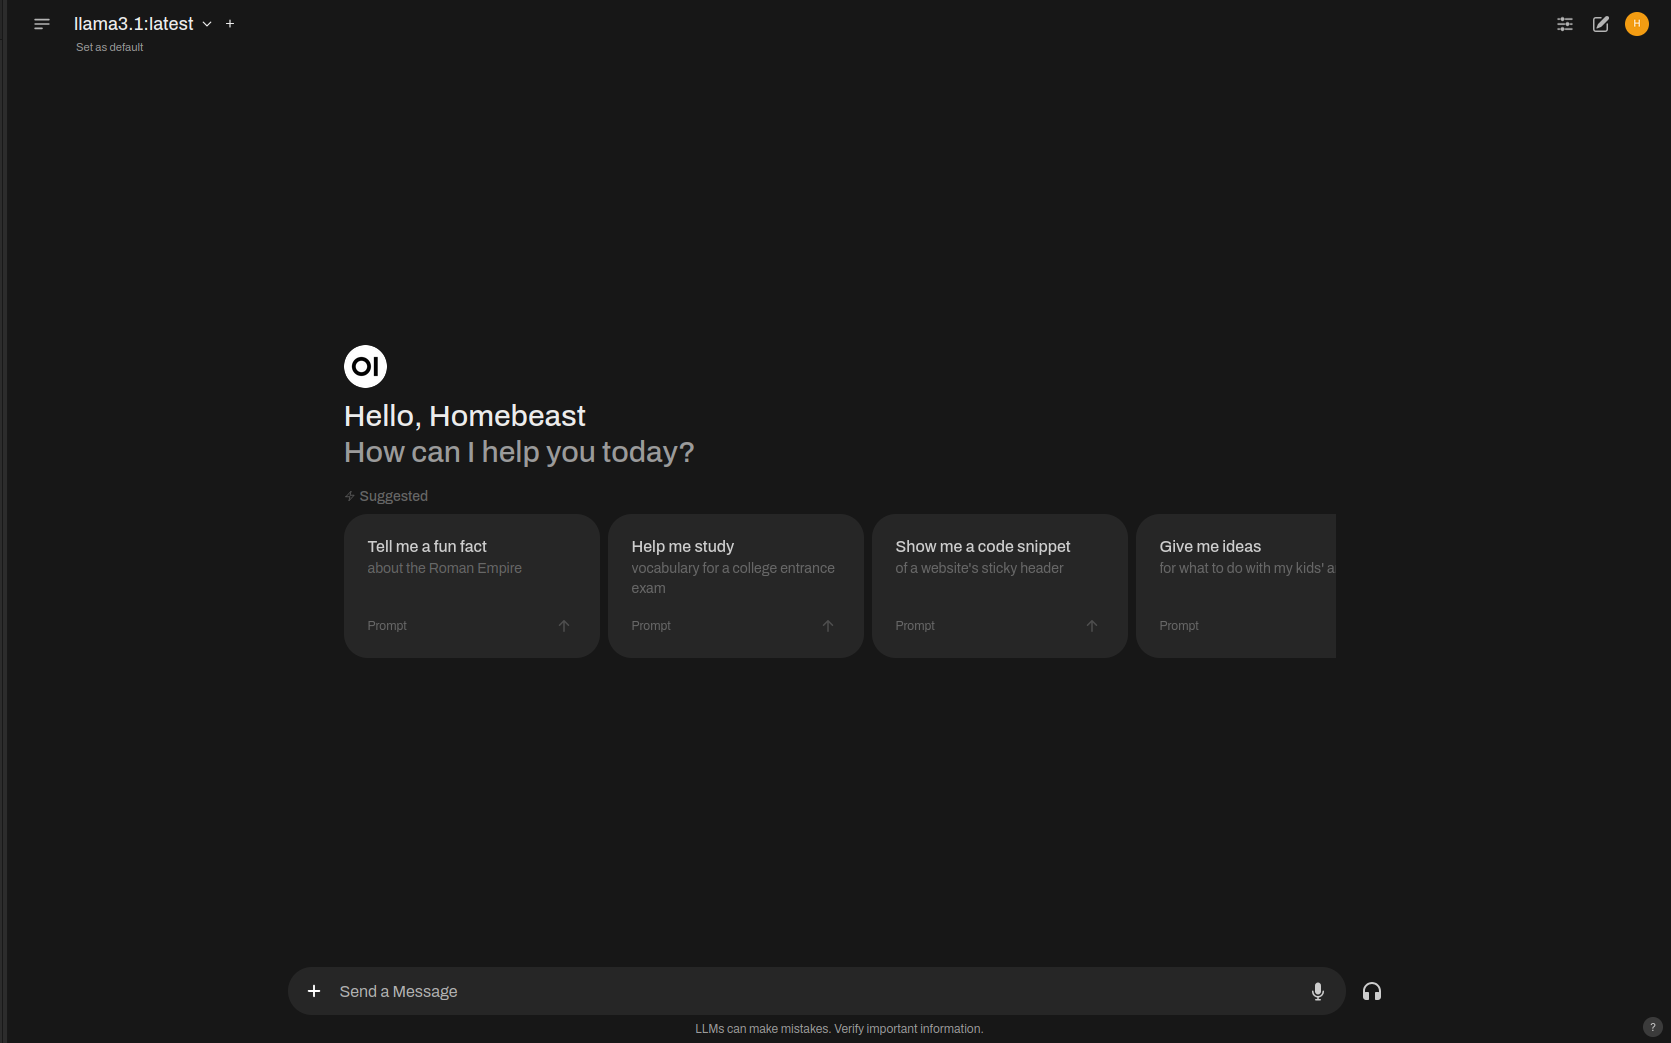Open the sidebar toggle icon
Screen dimensions: 1671x1043
pyautogui.click(x=41, y=23)
